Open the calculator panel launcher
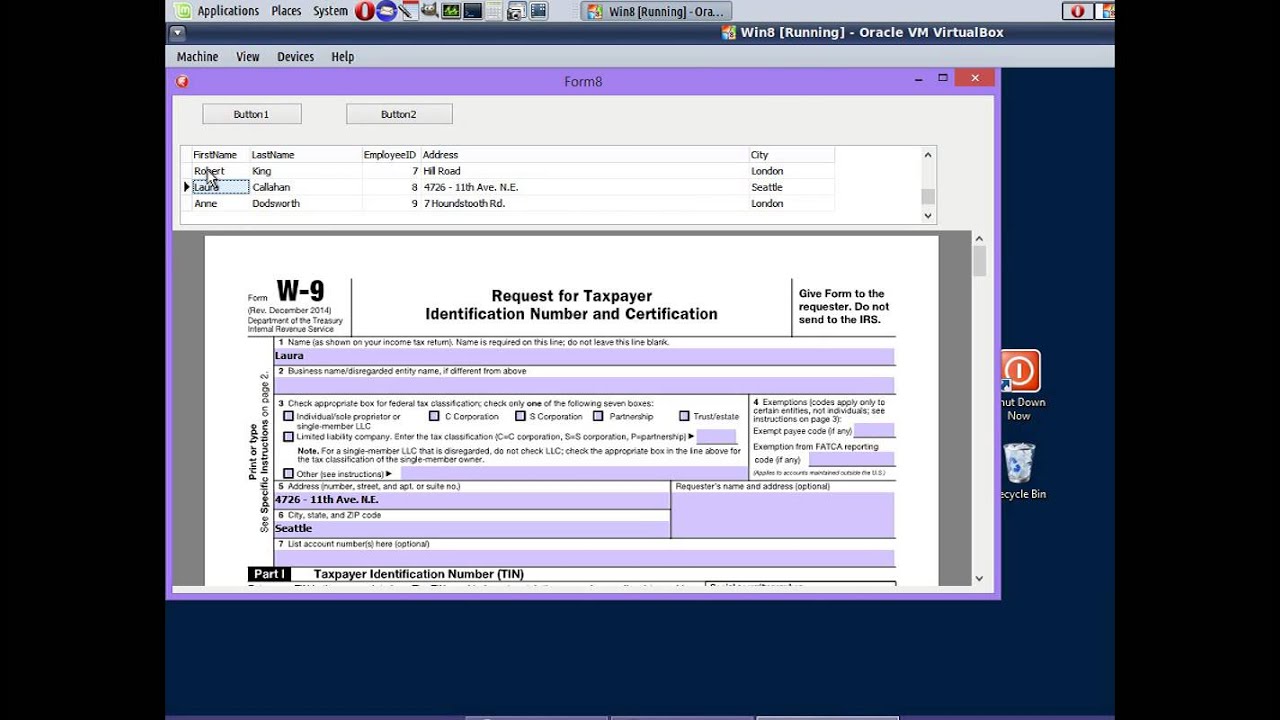1280x720 pixels. coord(494,11)
